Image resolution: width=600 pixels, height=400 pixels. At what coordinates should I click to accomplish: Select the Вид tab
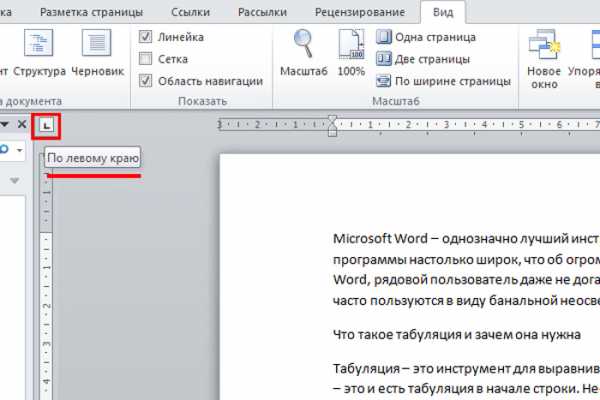click(443, 12)
